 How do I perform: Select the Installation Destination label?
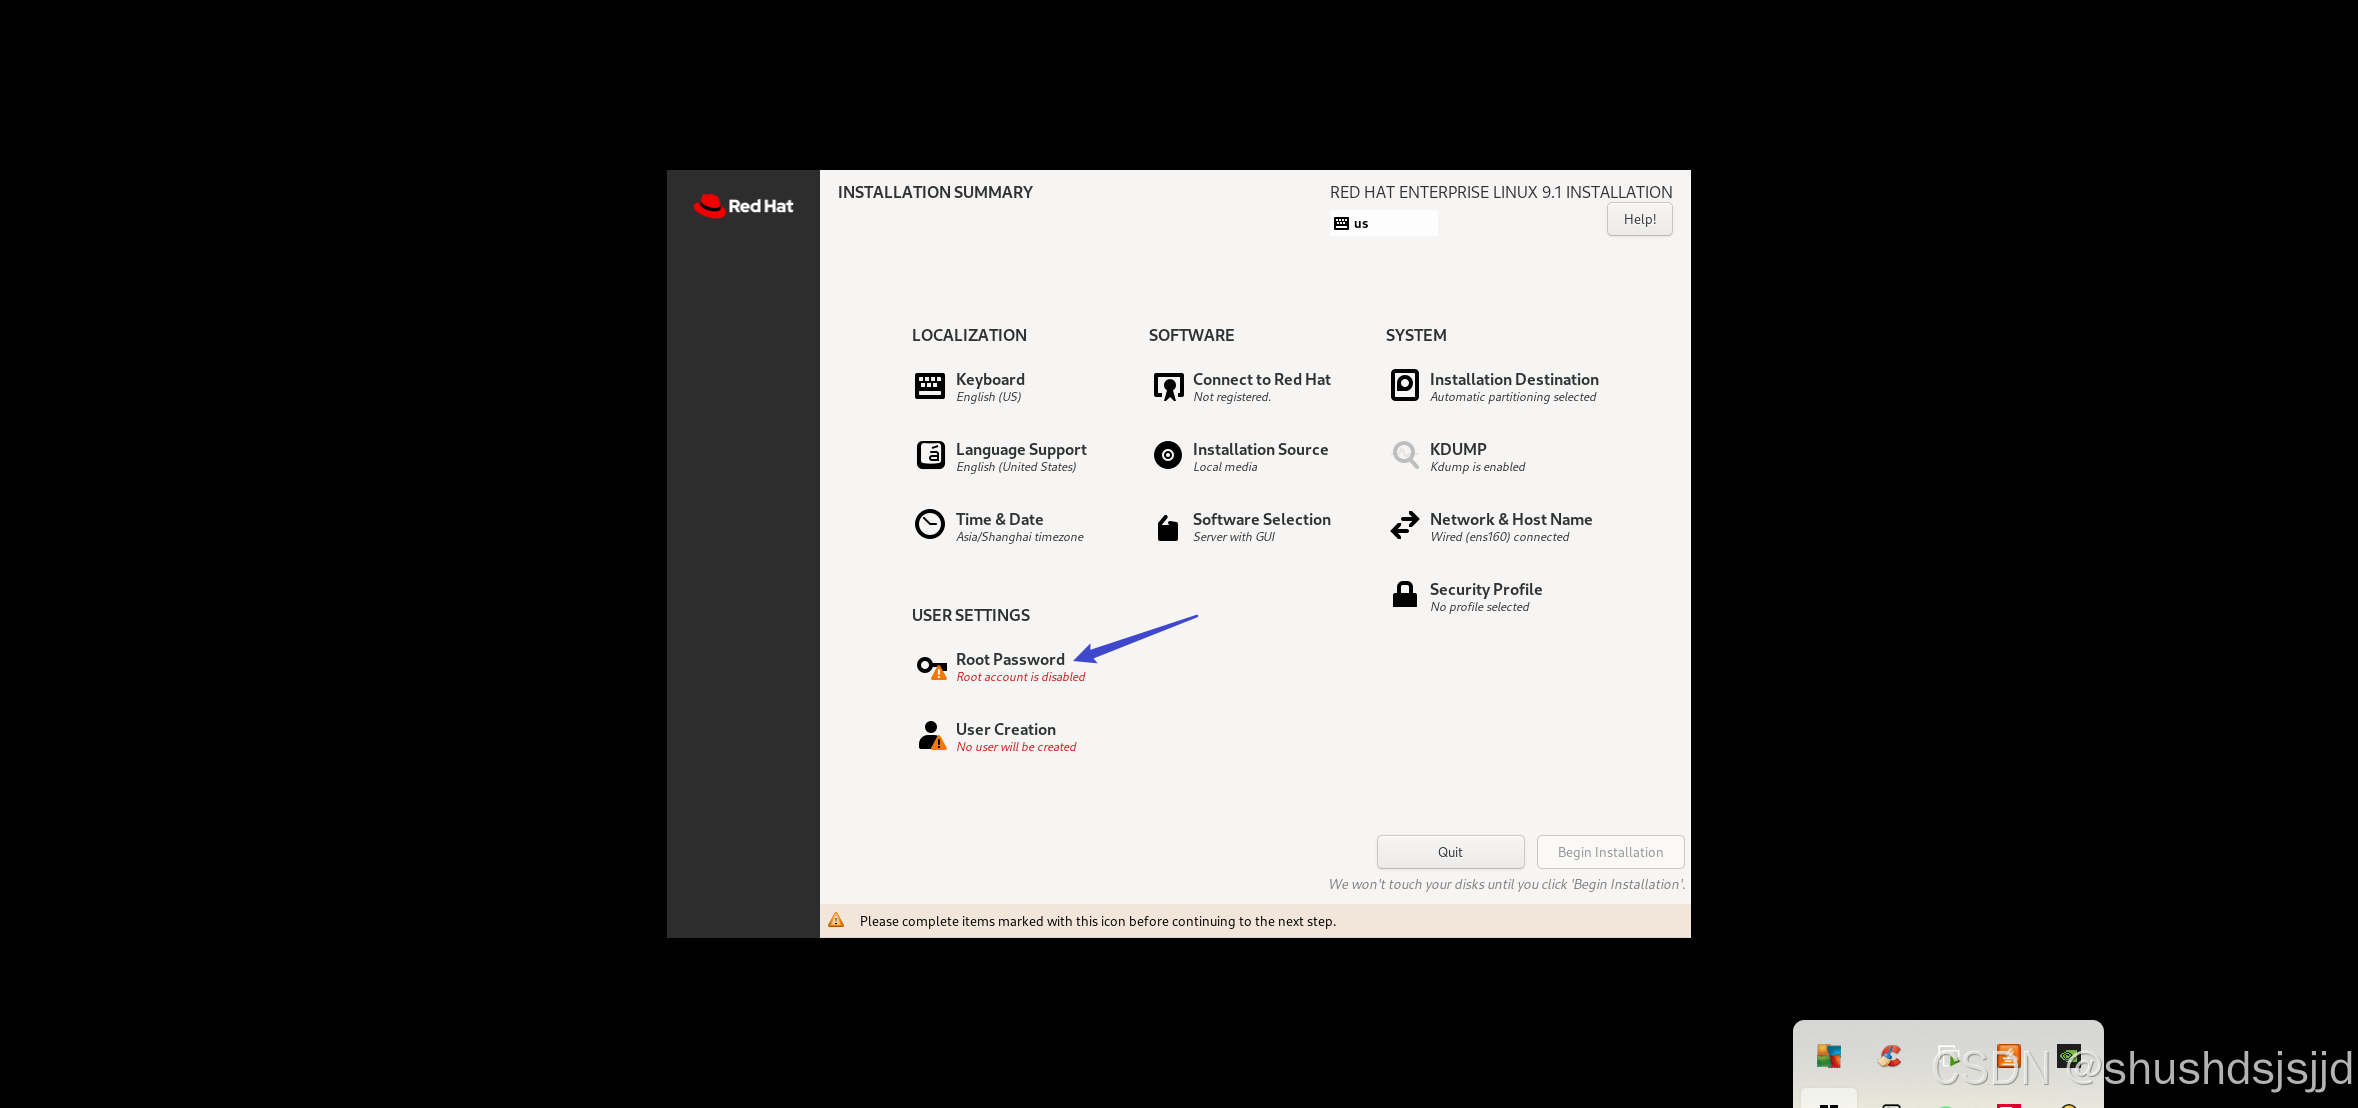(1513, 379)
